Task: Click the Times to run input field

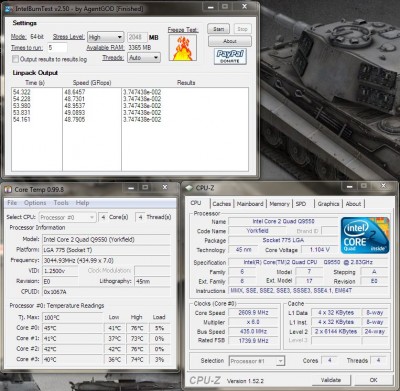Action: coord(57,47)
